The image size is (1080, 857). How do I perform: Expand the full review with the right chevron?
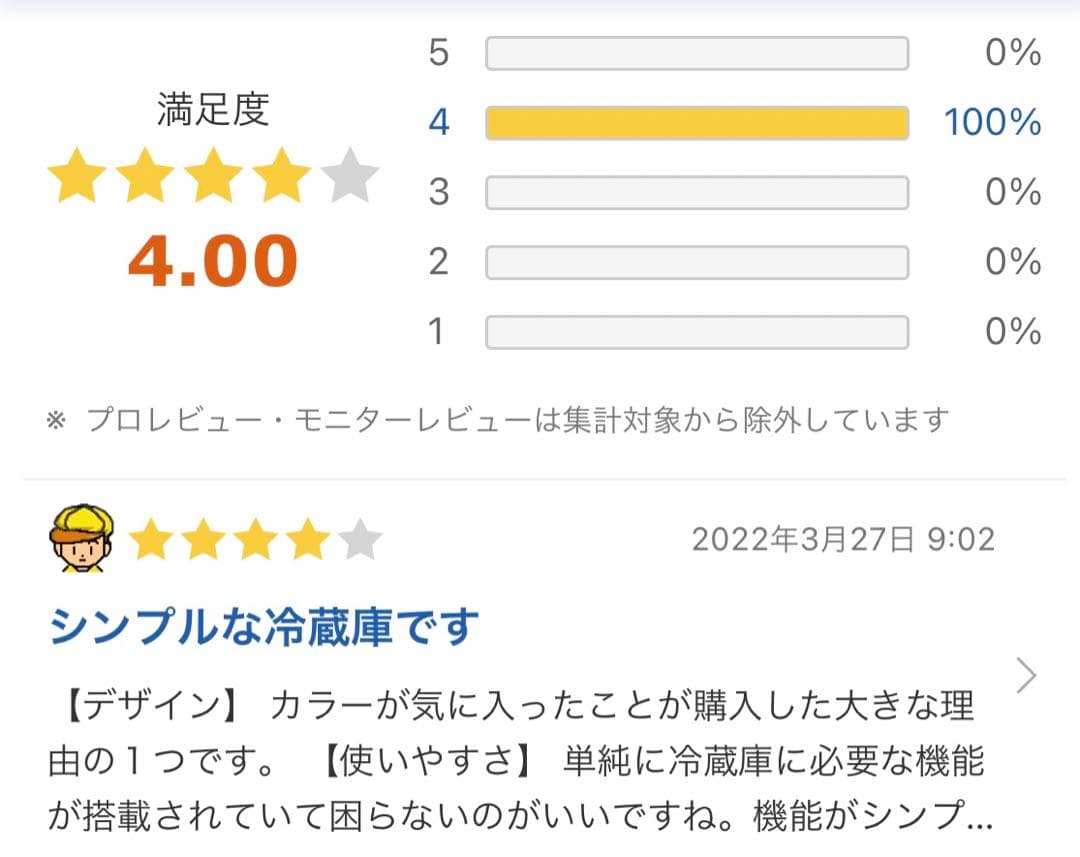[1027, 676]
